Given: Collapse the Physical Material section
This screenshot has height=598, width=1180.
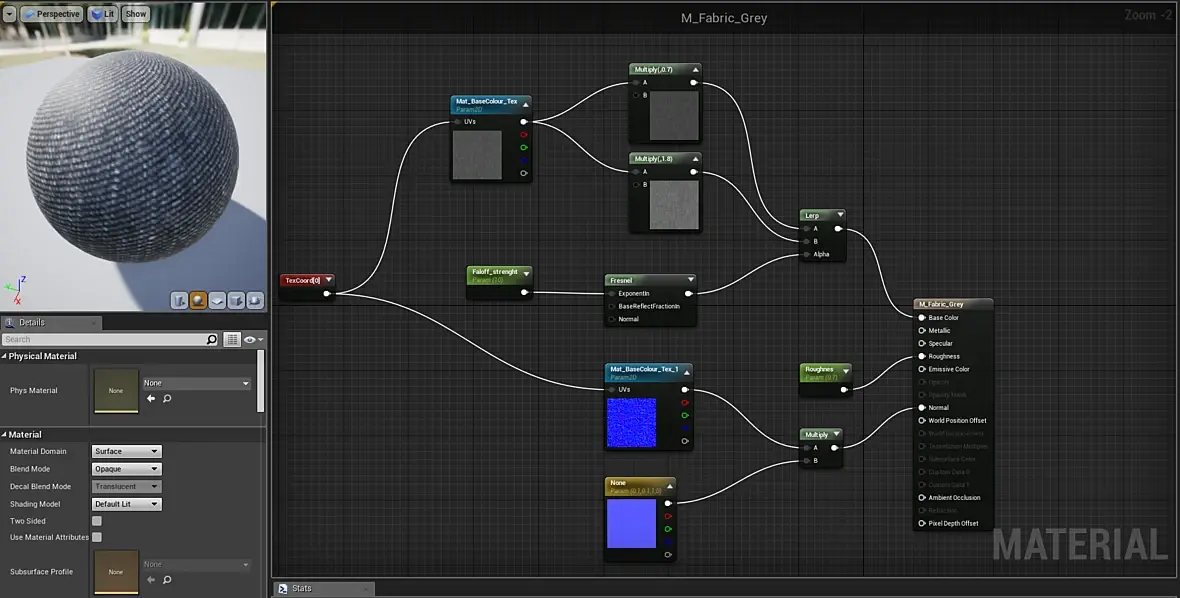Looking at the screenshot, I should point(5,356).
